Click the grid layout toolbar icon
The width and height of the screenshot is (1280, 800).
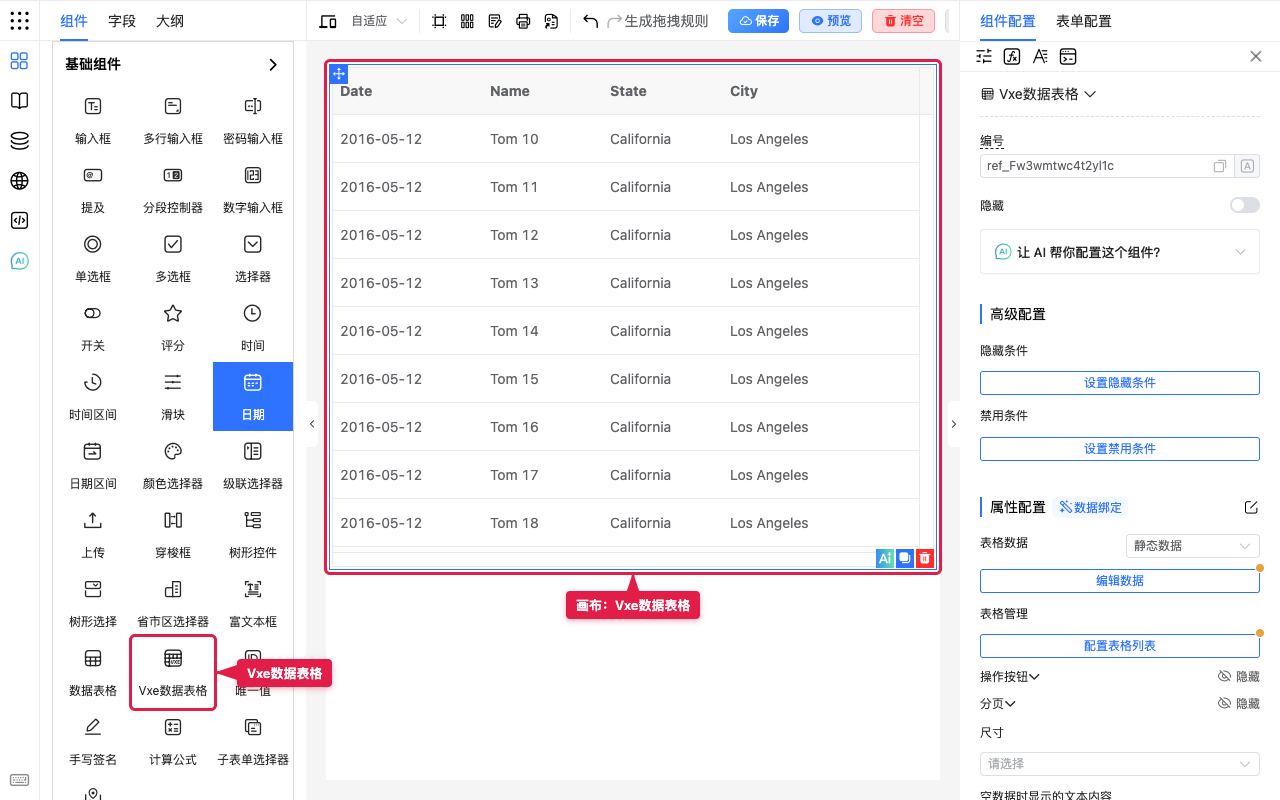pyautogui.click(x=467, y=21)
